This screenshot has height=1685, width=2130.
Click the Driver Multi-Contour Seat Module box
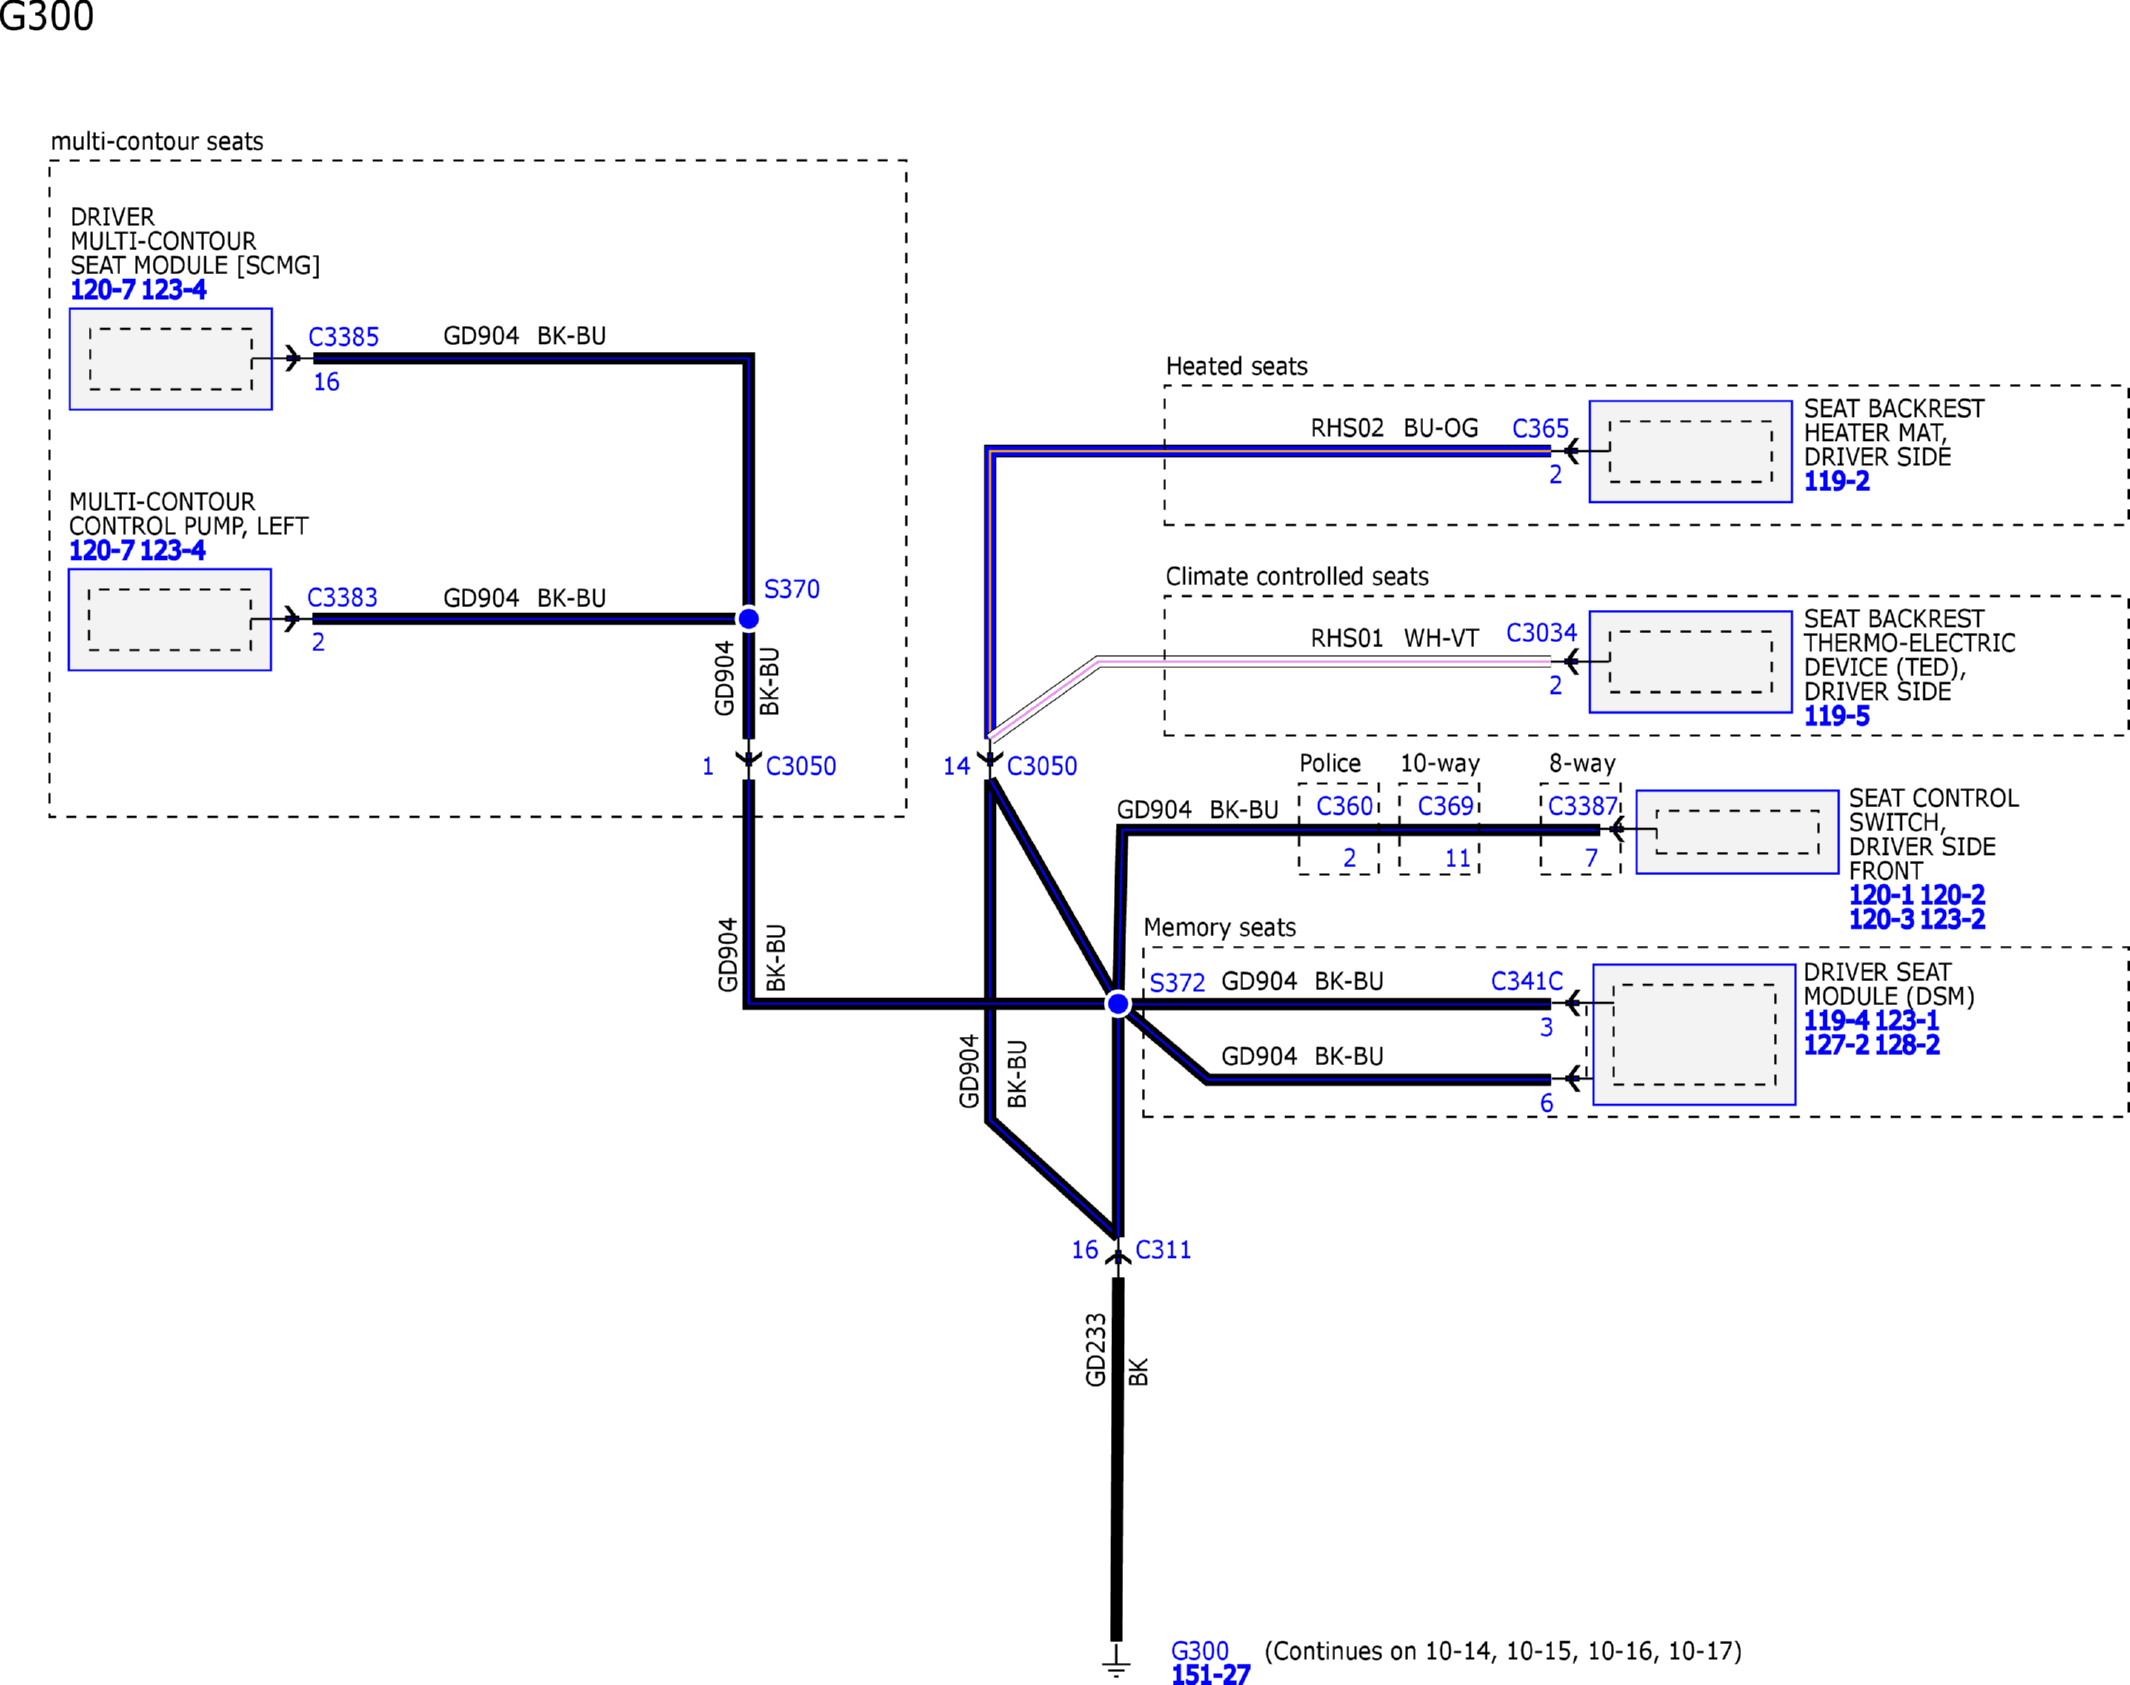pyautogui.click(x=170, y=358)
